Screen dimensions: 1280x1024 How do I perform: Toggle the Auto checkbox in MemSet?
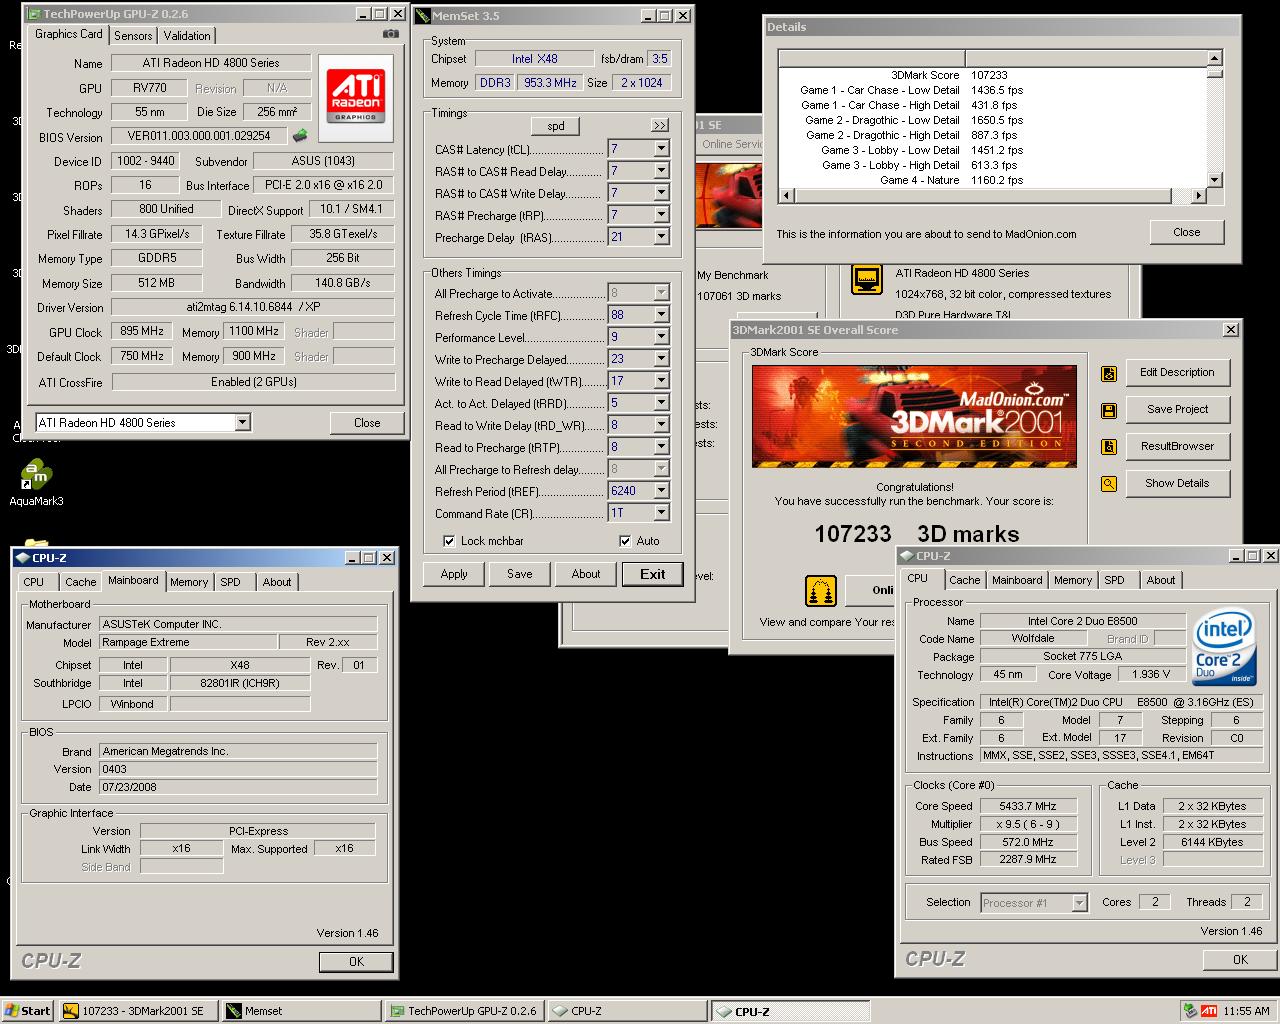coord(625,541)
